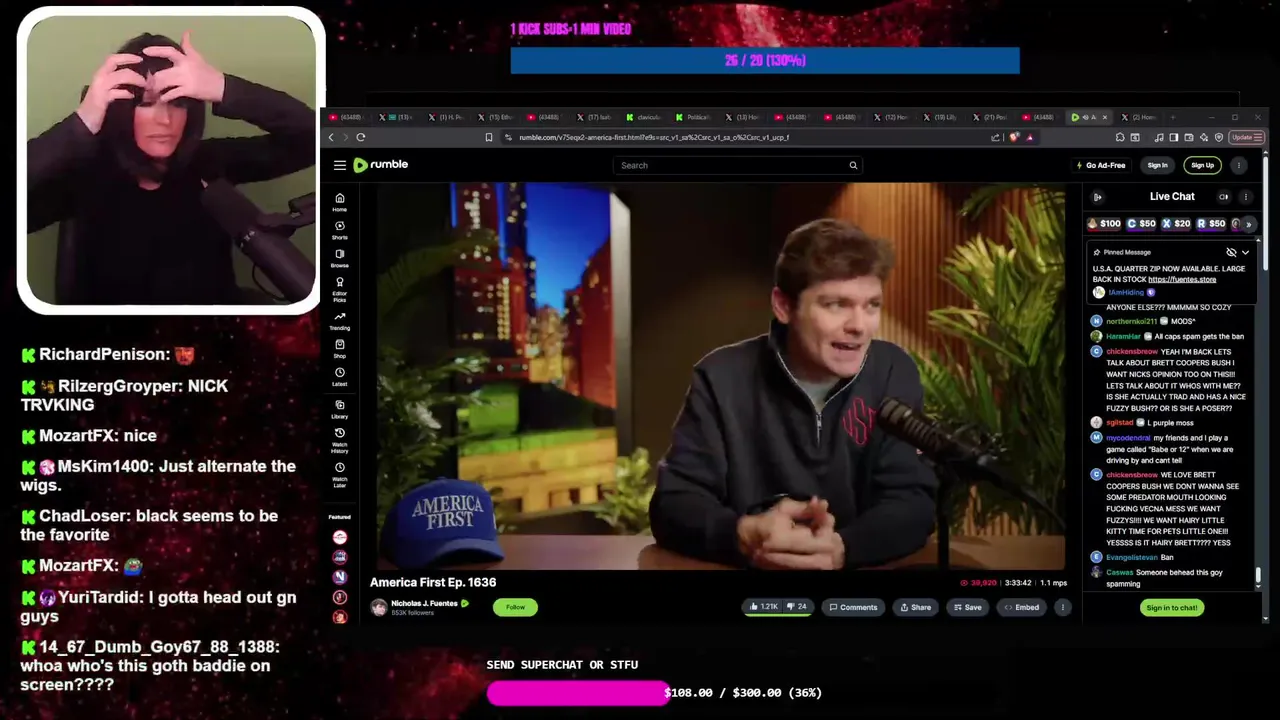
Task: Open Editor Picks in the sidebar
Action: [x=340, y=289]
